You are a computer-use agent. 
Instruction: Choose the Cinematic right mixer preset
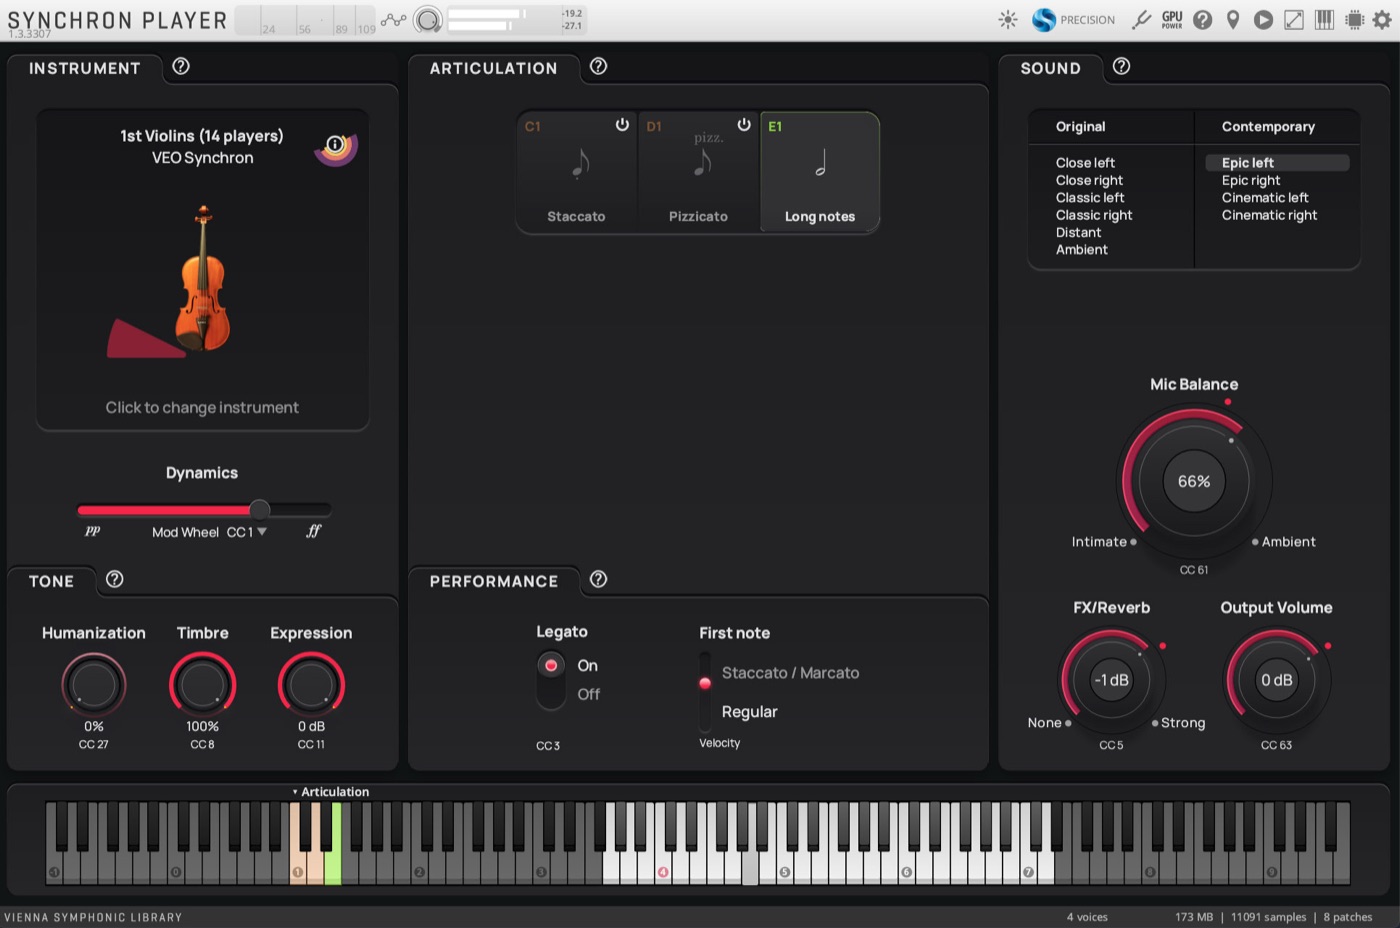[x=1269, y=215]
